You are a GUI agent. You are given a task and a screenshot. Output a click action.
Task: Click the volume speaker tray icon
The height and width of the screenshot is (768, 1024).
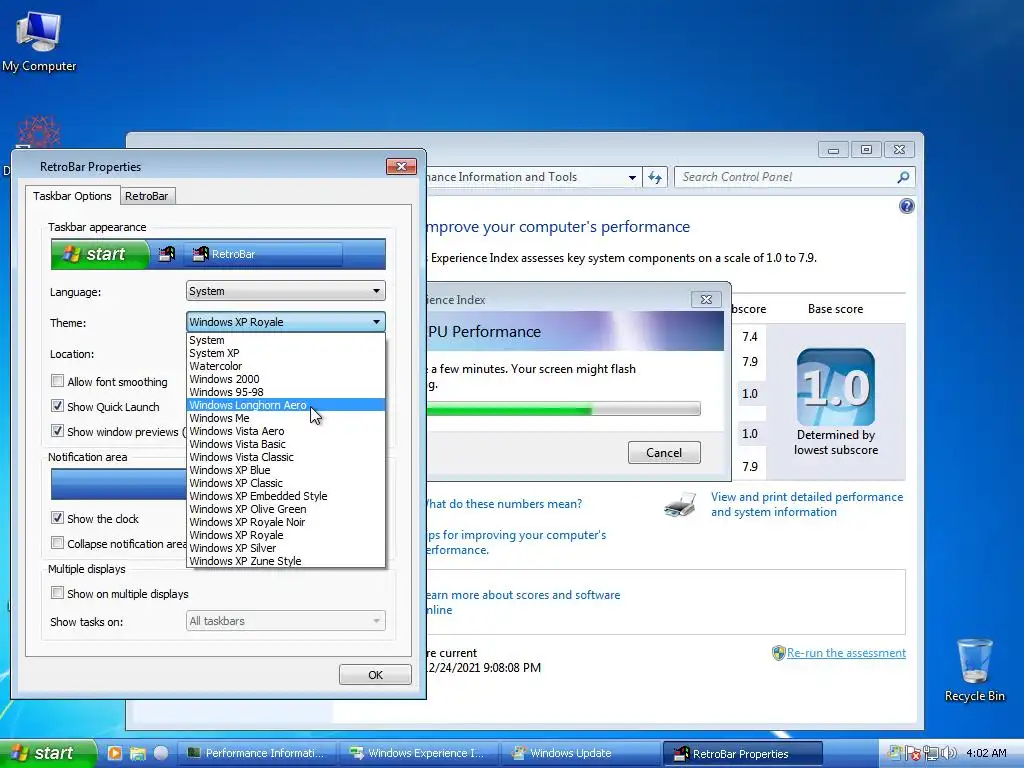click(949, 753)
